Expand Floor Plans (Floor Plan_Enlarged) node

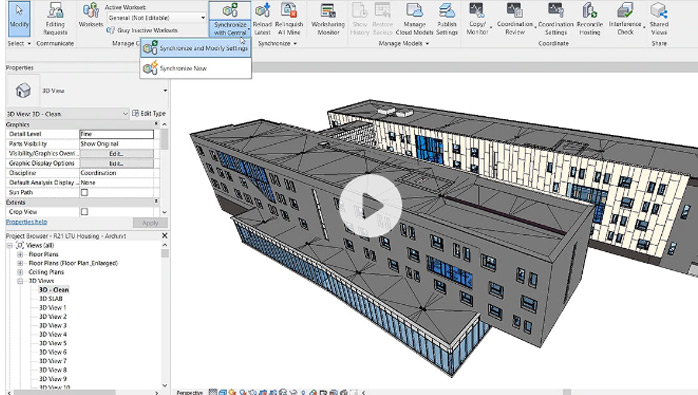20,263
